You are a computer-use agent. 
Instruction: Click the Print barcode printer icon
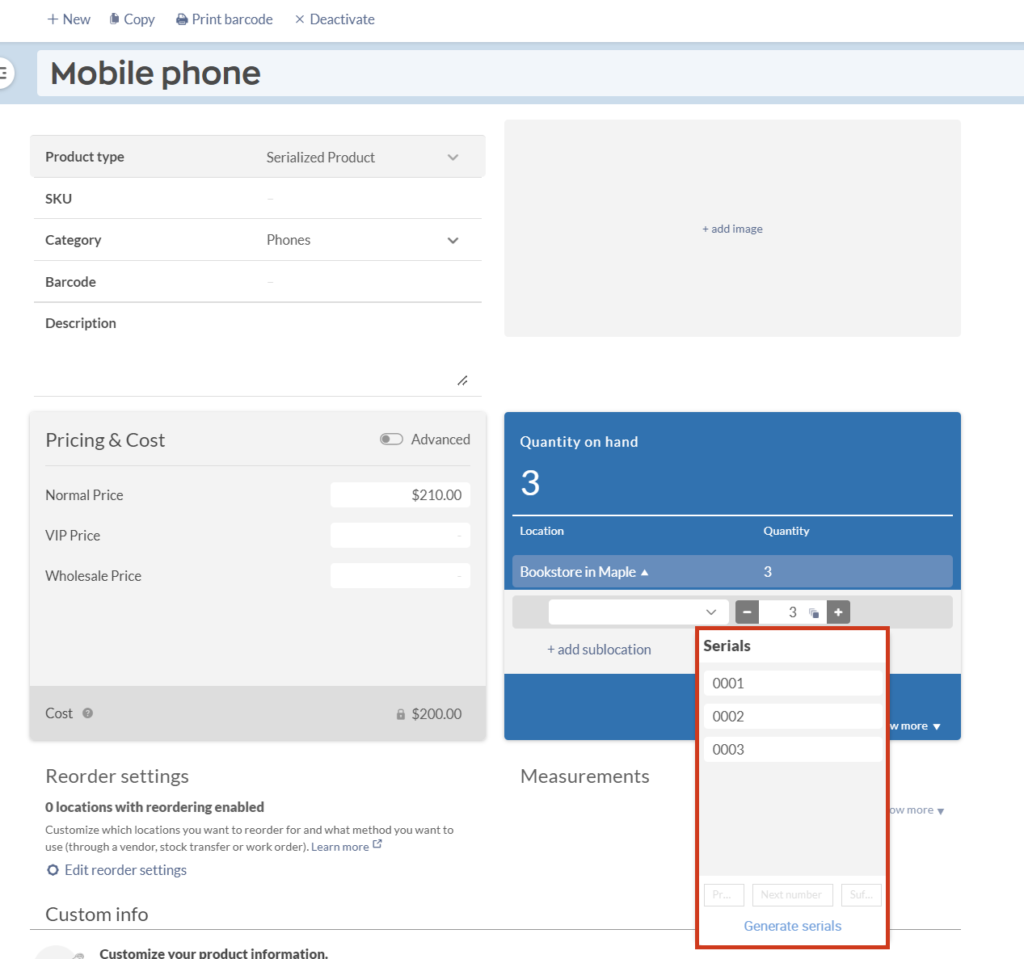tap(182, 19)
